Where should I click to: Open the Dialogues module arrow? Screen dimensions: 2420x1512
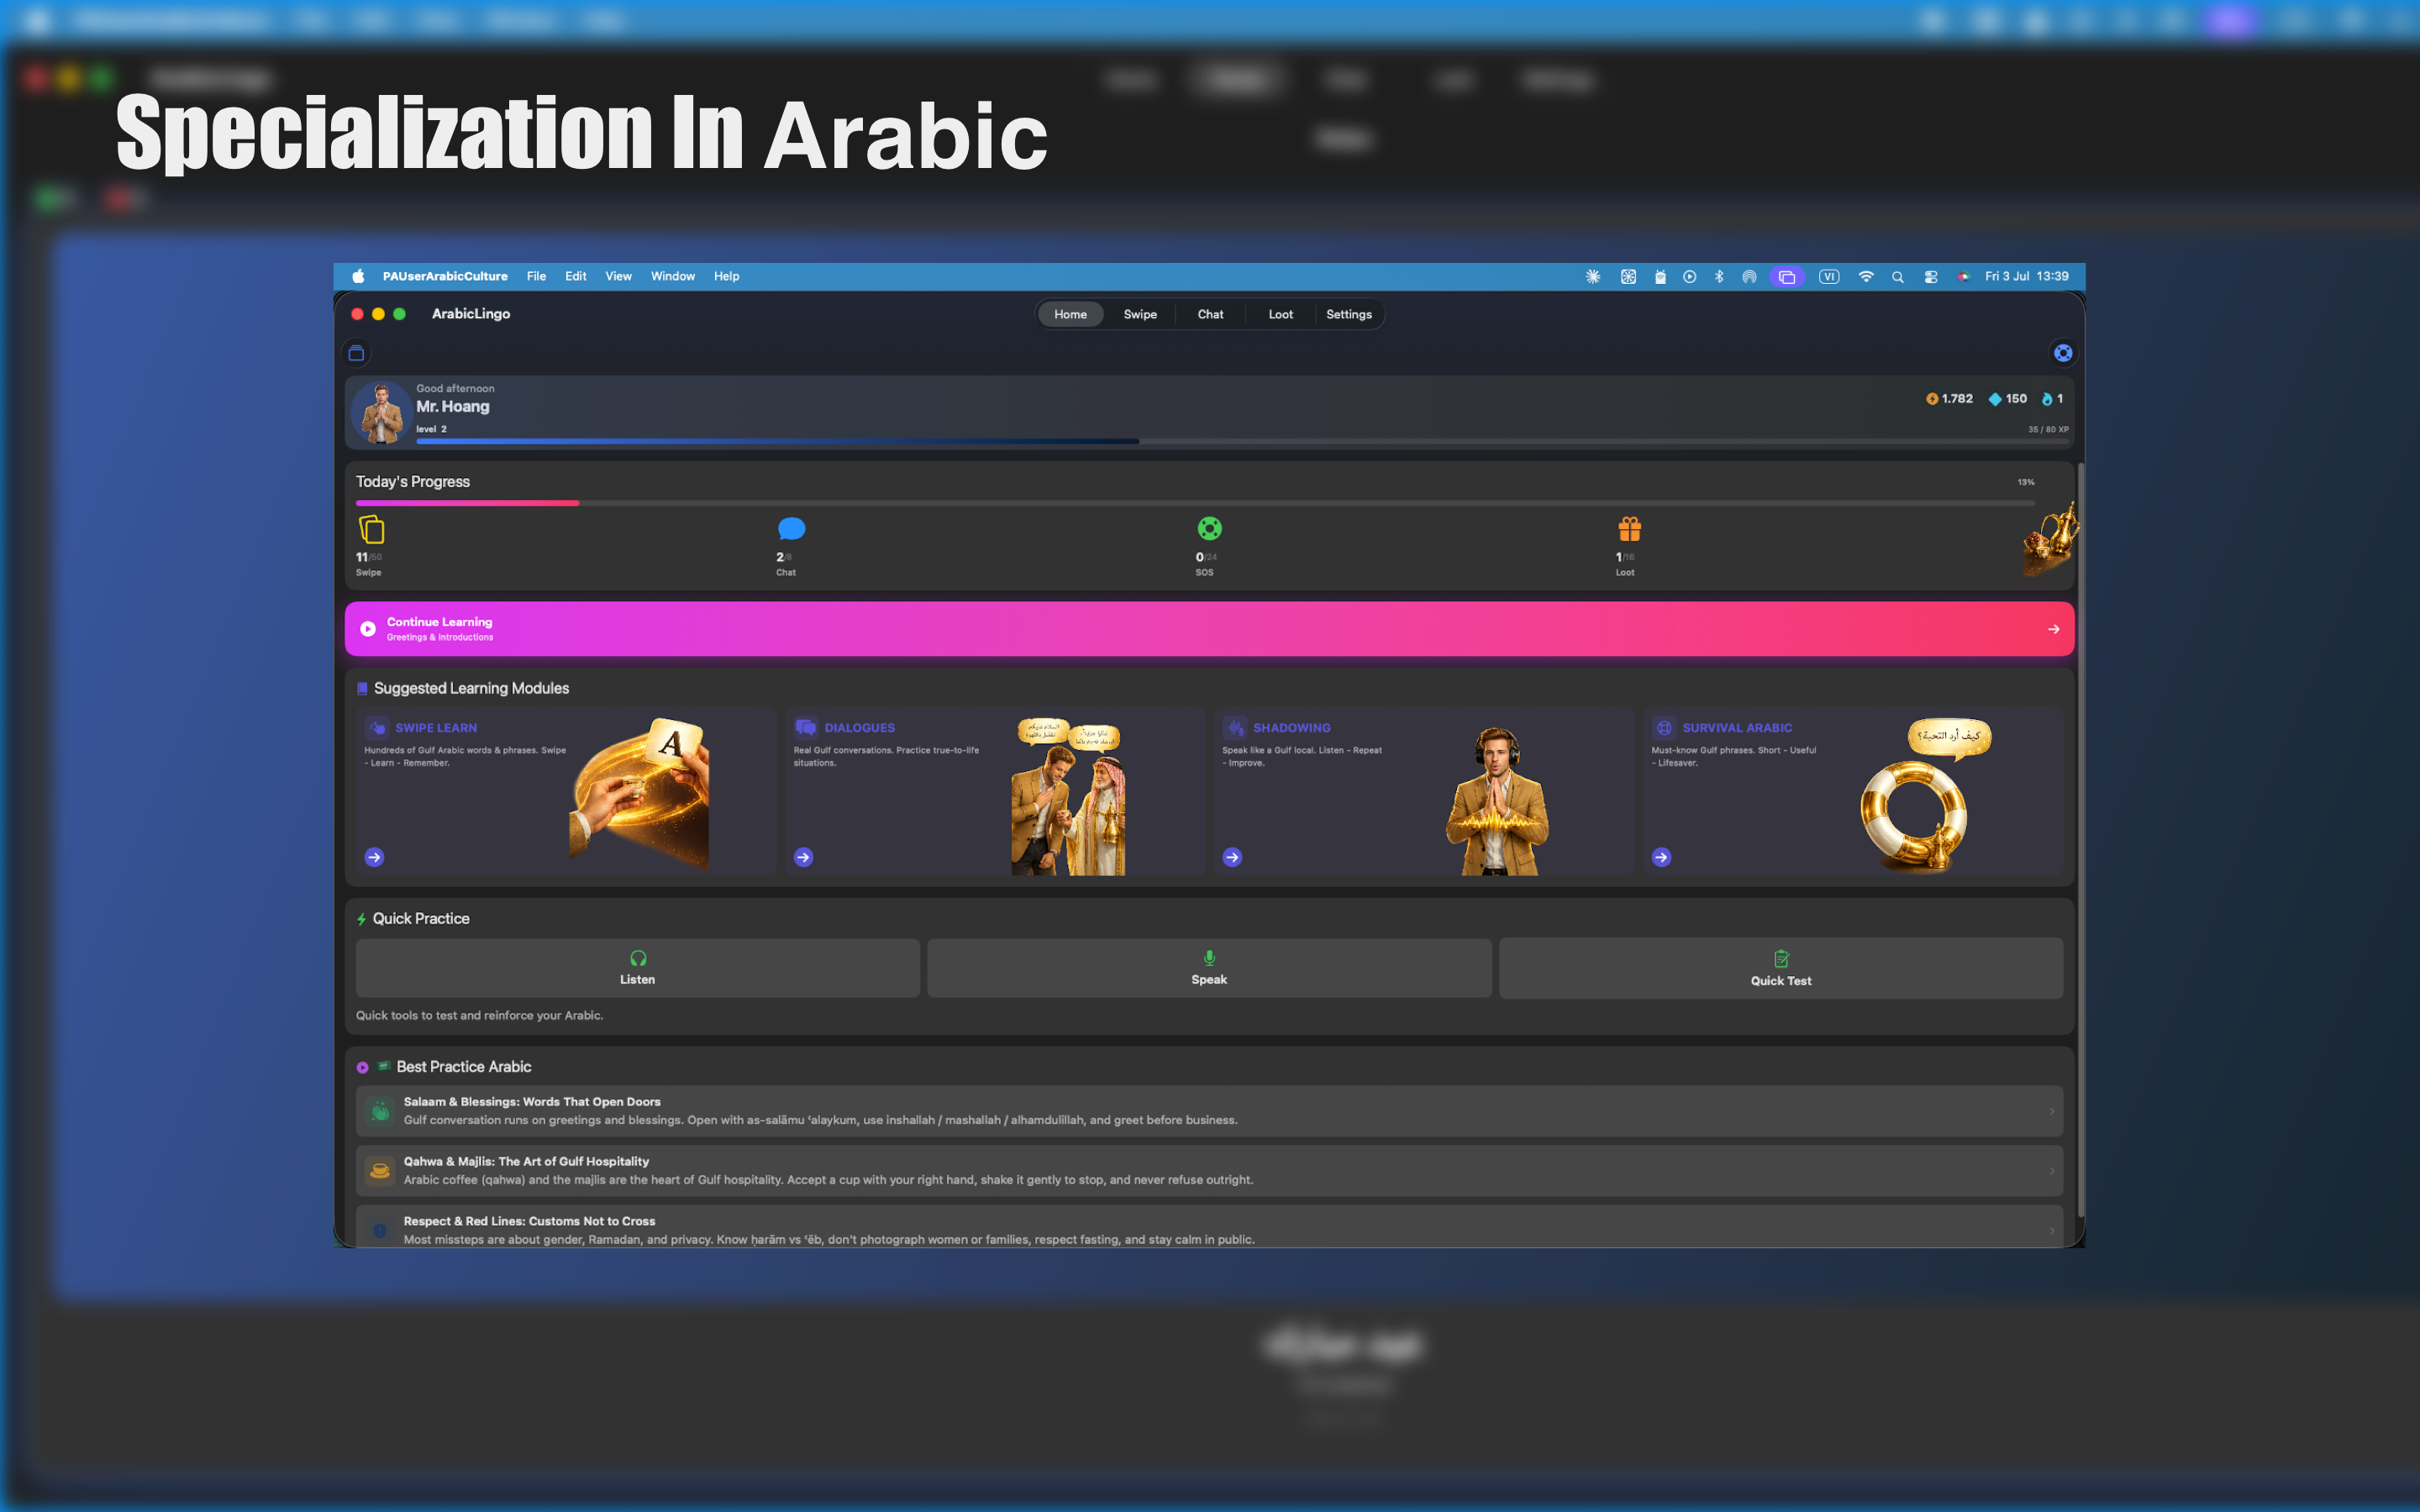tap(803, 857)
